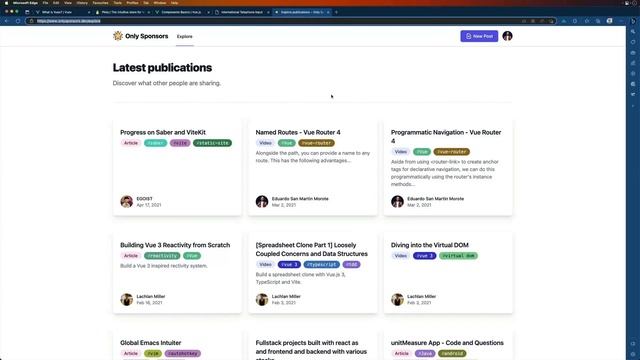Click the Edge profile icon in toolbar
Image resolution: width=640 pixels, height=360 pixels.
609,21
